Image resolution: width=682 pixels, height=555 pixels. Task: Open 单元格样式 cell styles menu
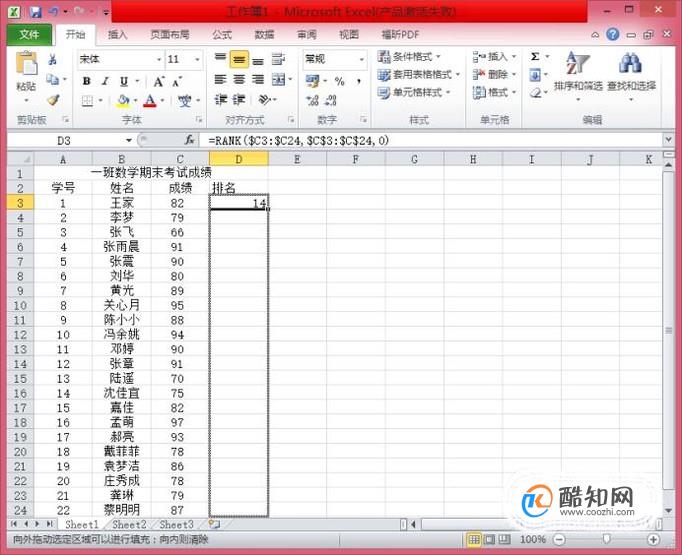(x=414, y=93)
